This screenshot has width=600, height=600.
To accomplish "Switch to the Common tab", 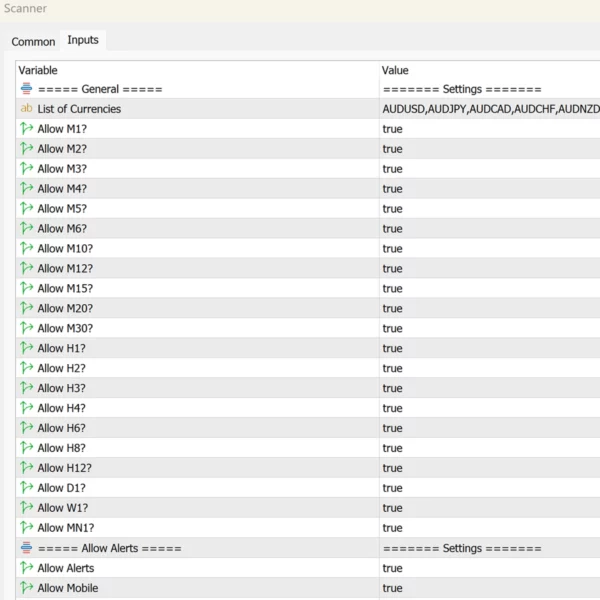I will tap(33, 42).
